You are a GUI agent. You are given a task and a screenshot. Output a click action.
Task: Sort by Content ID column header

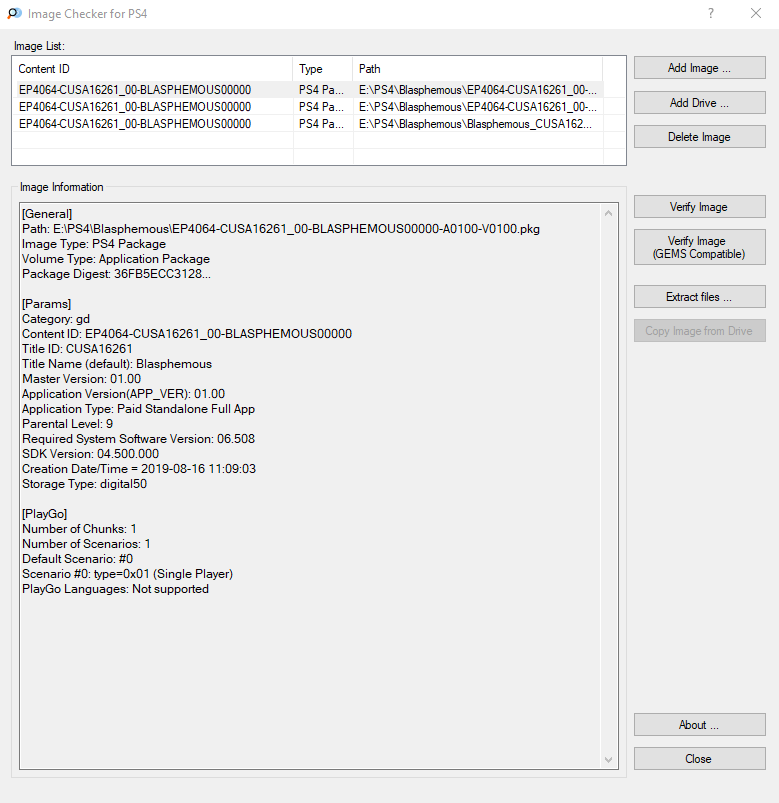tap(153, 69)
